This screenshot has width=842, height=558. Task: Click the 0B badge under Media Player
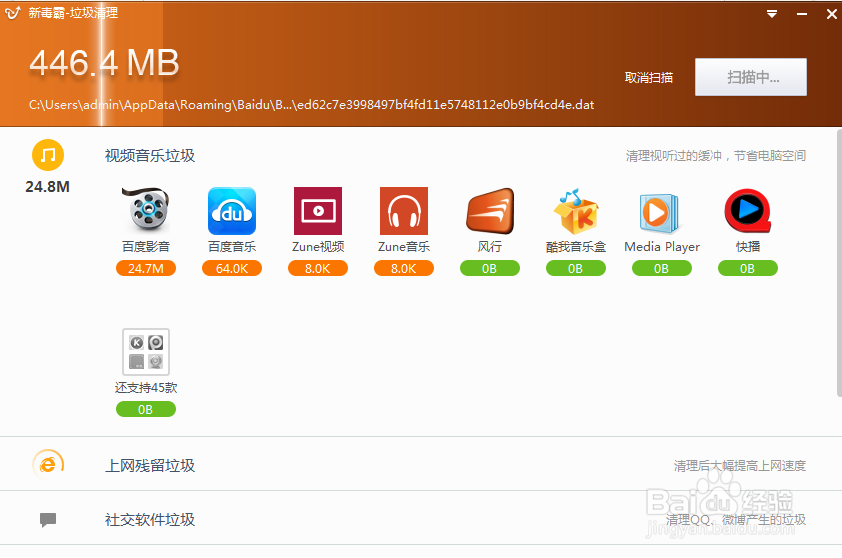coord(662,268)
